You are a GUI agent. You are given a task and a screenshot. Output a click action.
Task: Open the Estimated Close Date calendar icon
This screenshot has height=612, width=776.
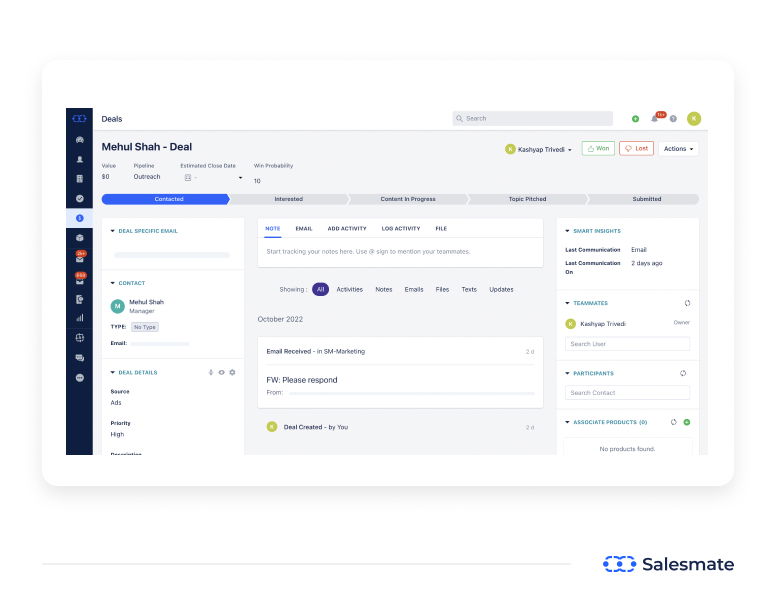click(x=188, y=178)
